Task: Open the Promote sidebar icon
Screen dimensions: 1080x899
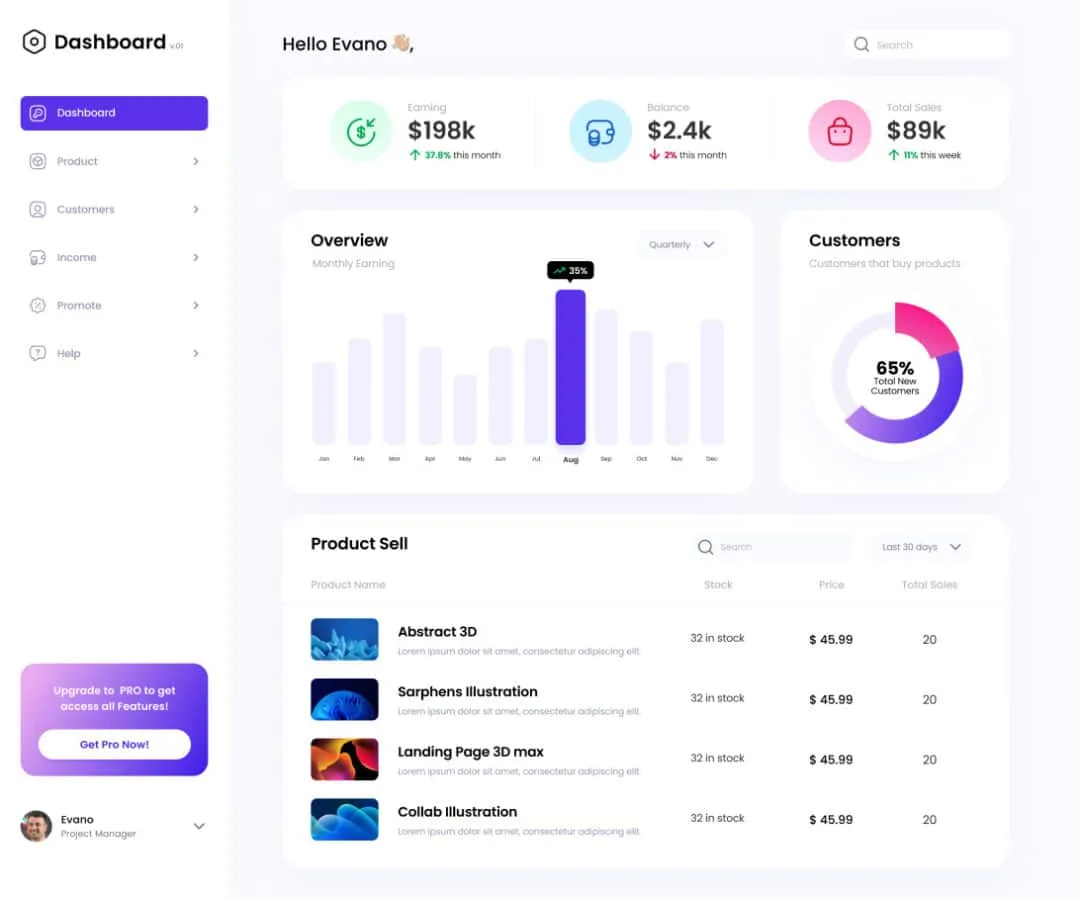Action: coord(36,305)
